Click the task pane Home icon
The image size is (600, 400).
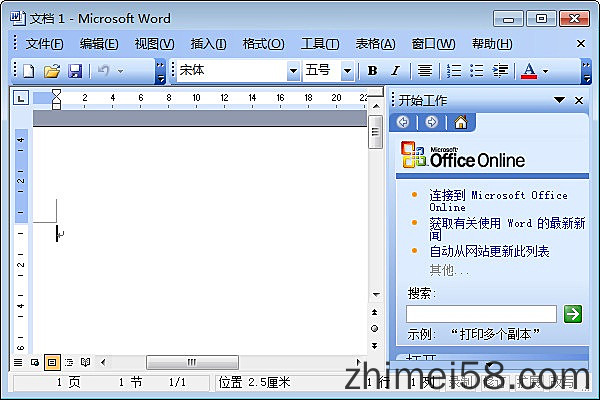pos(460,123)
